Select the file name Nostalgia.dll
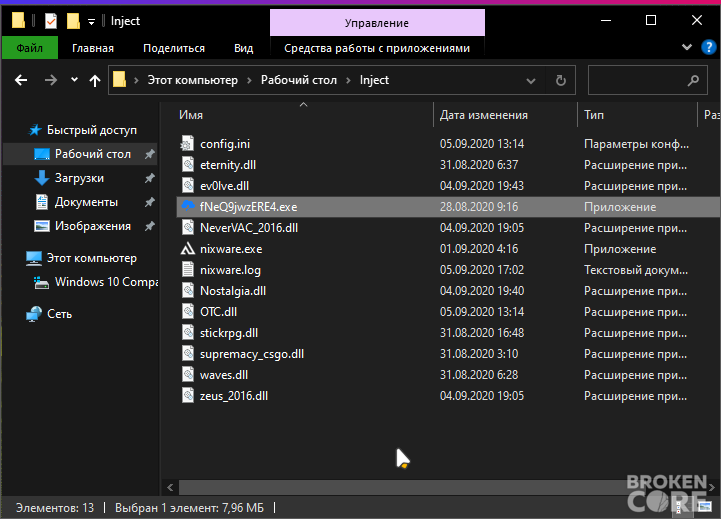 pos(233,291)
